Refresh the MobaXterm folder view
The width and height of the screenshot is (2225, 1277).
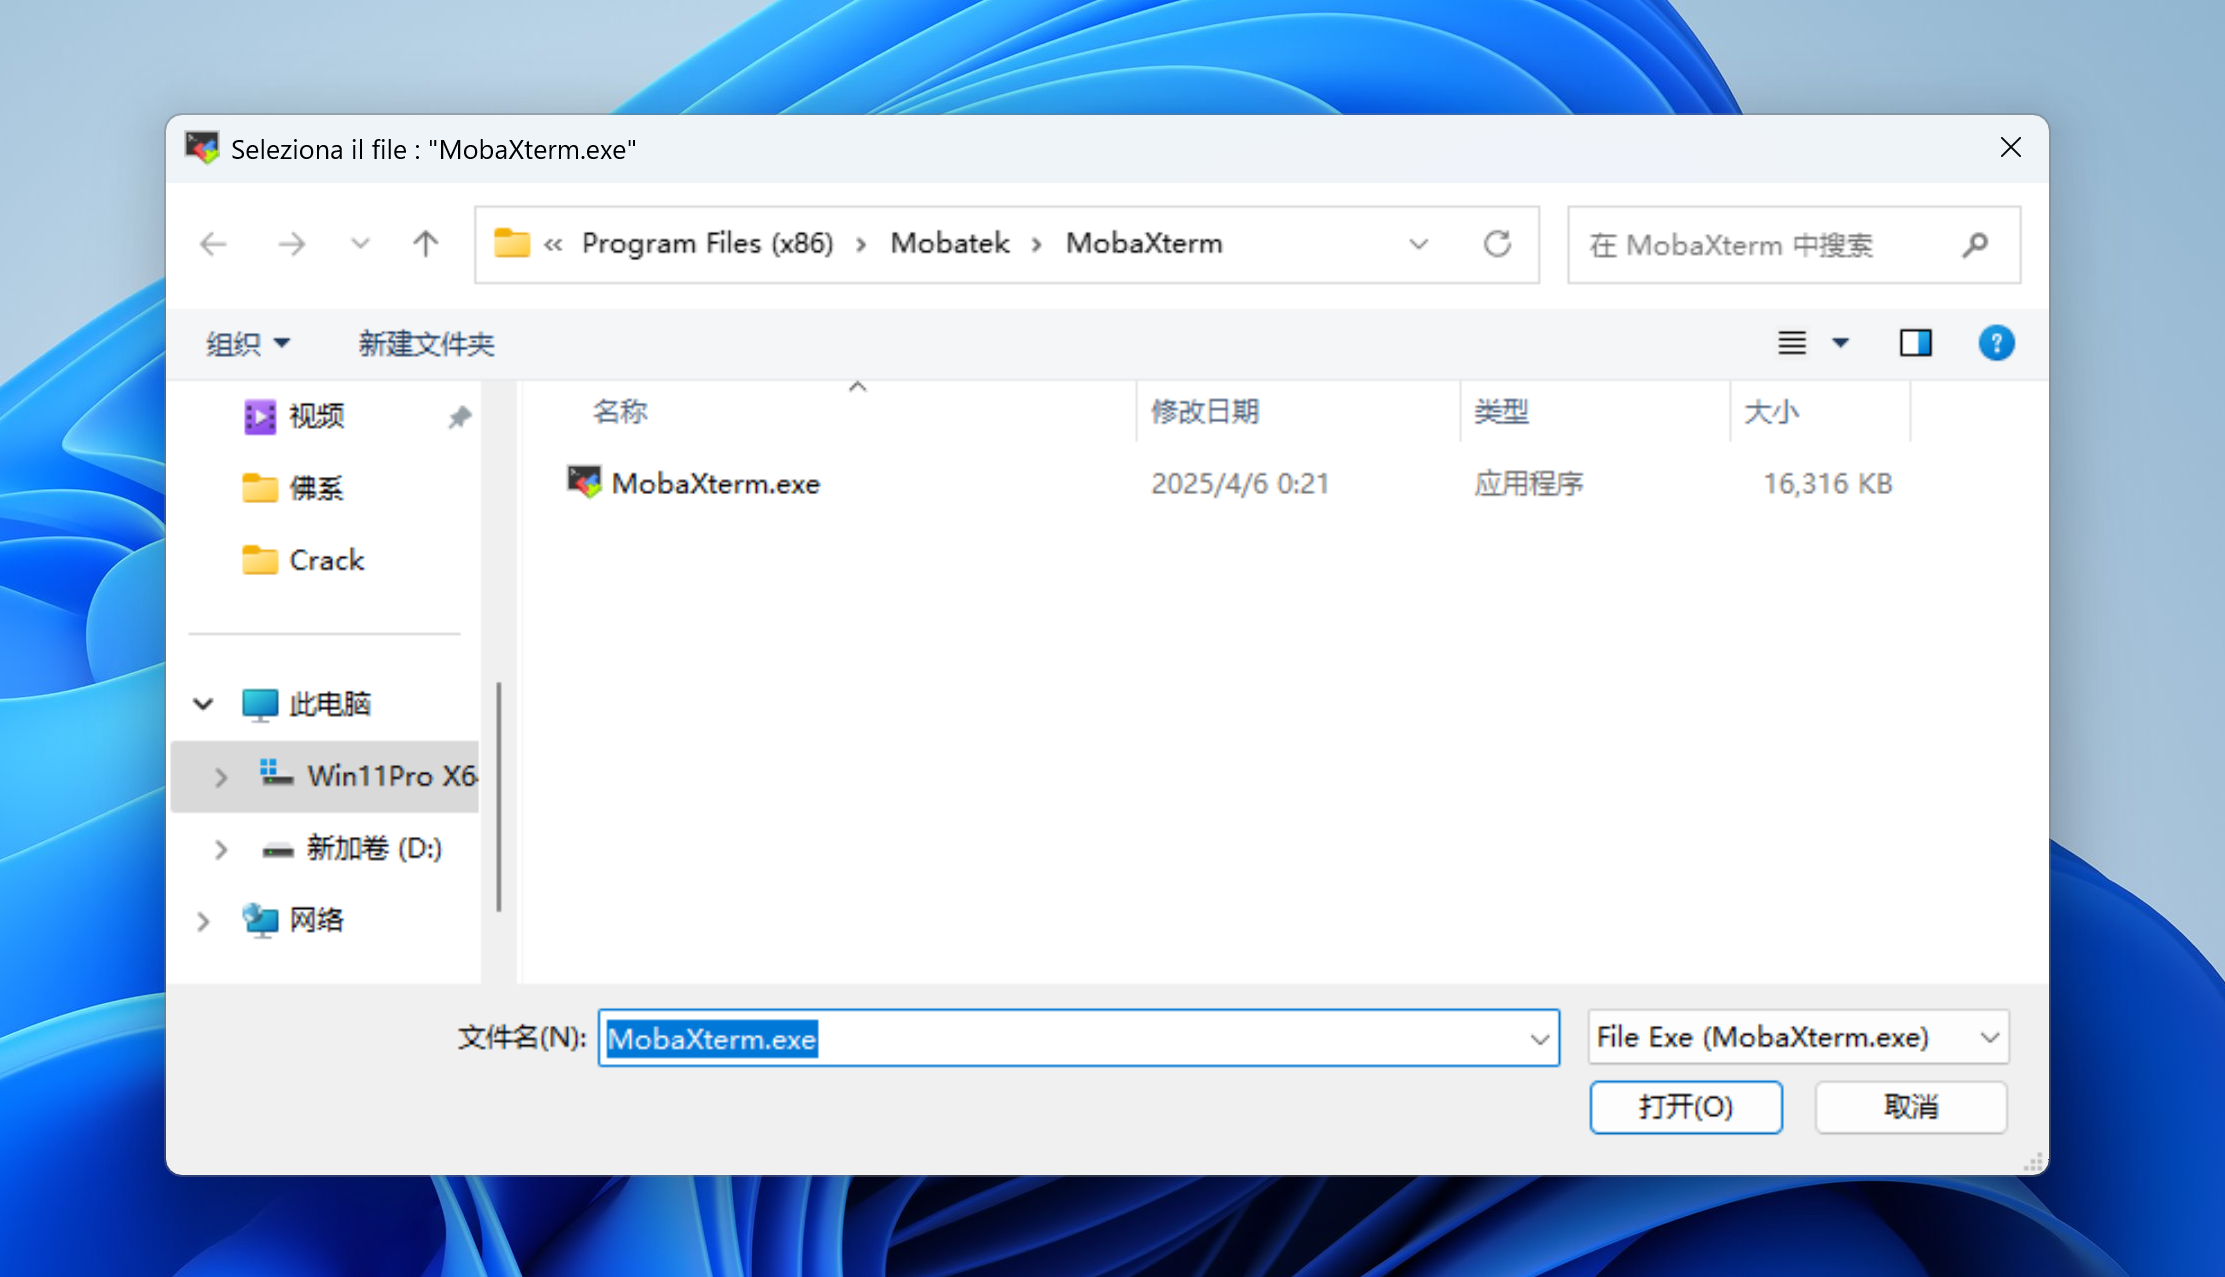pos(1496,244)
